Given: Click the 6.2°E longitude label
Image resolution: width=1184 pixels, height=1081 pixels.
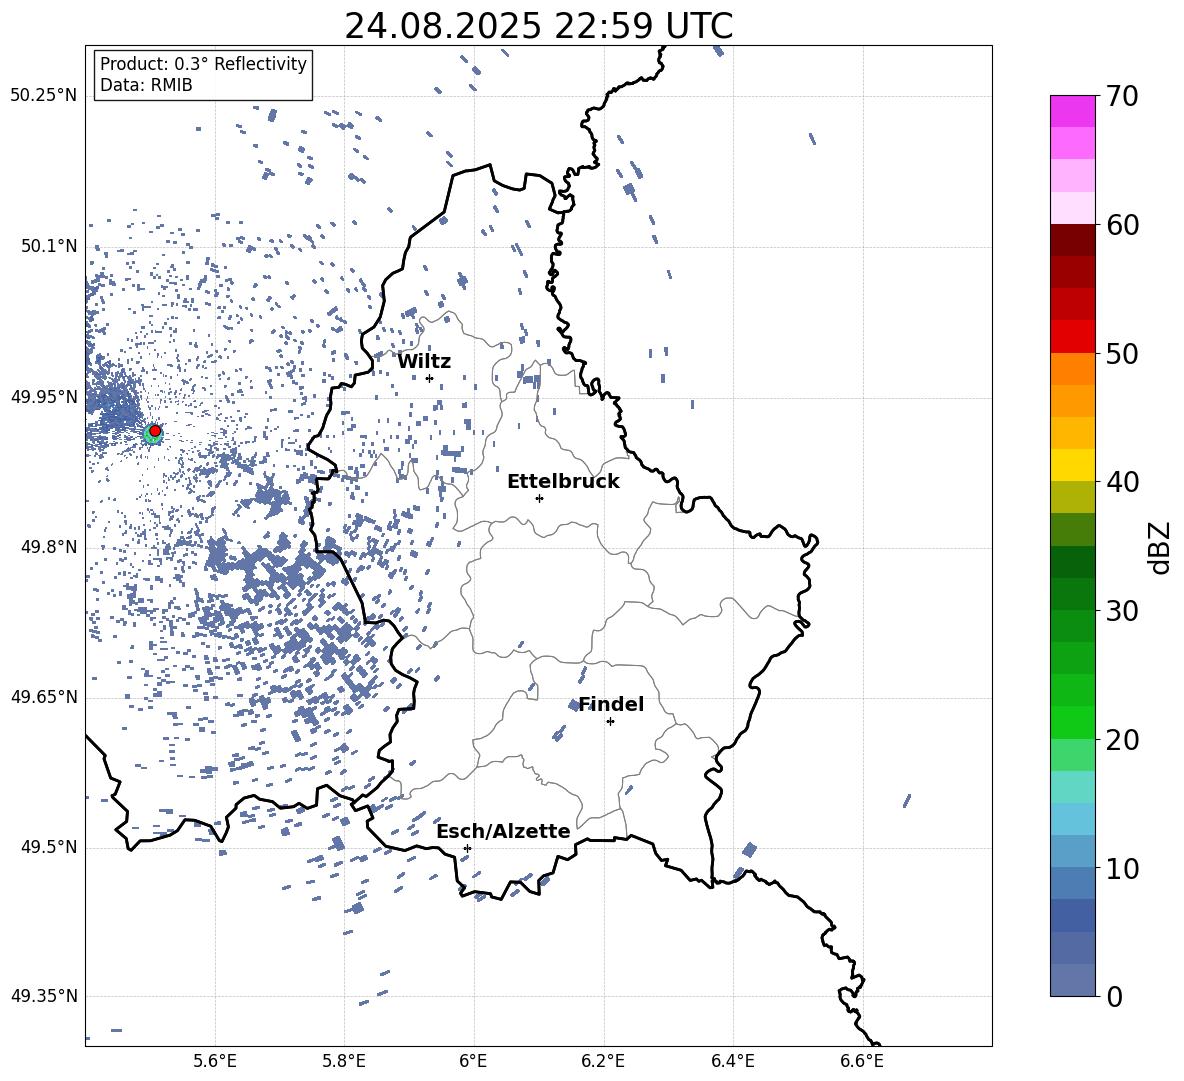Looking at the screenshot, I should click(603, 1061).
